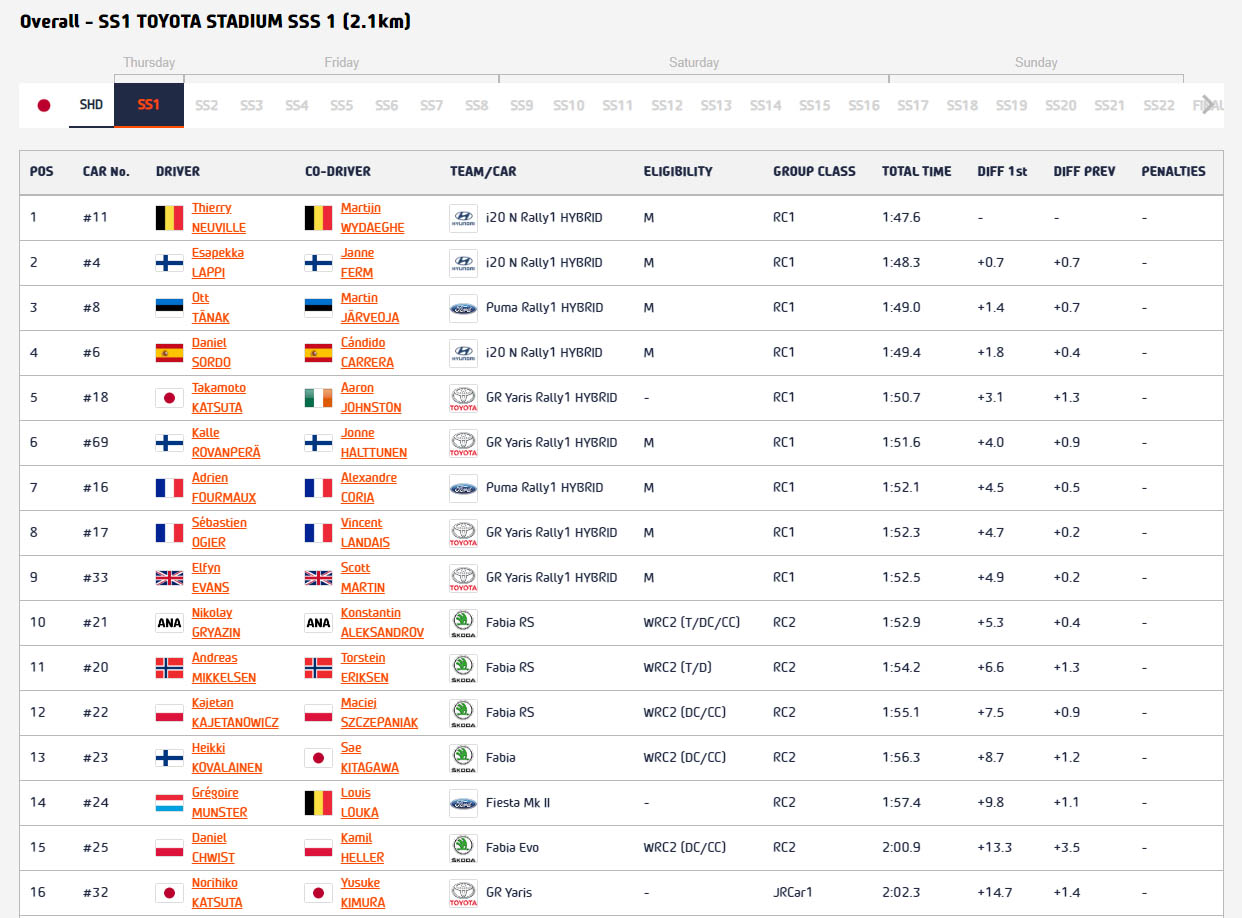This screenshot has height=918, width=1242.
Task: Click car number #69 cell
Action: click(x=95, y=443)
